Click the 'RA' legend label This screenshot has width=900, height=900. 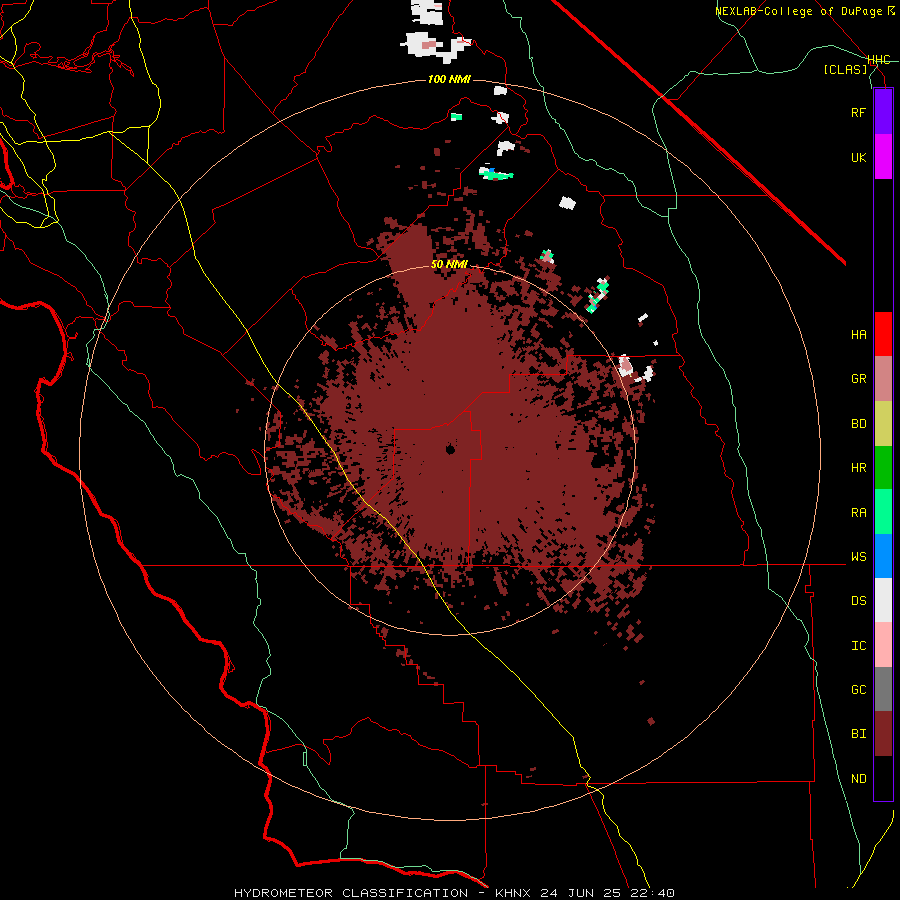pyautogui.click(x=859, y=513)
